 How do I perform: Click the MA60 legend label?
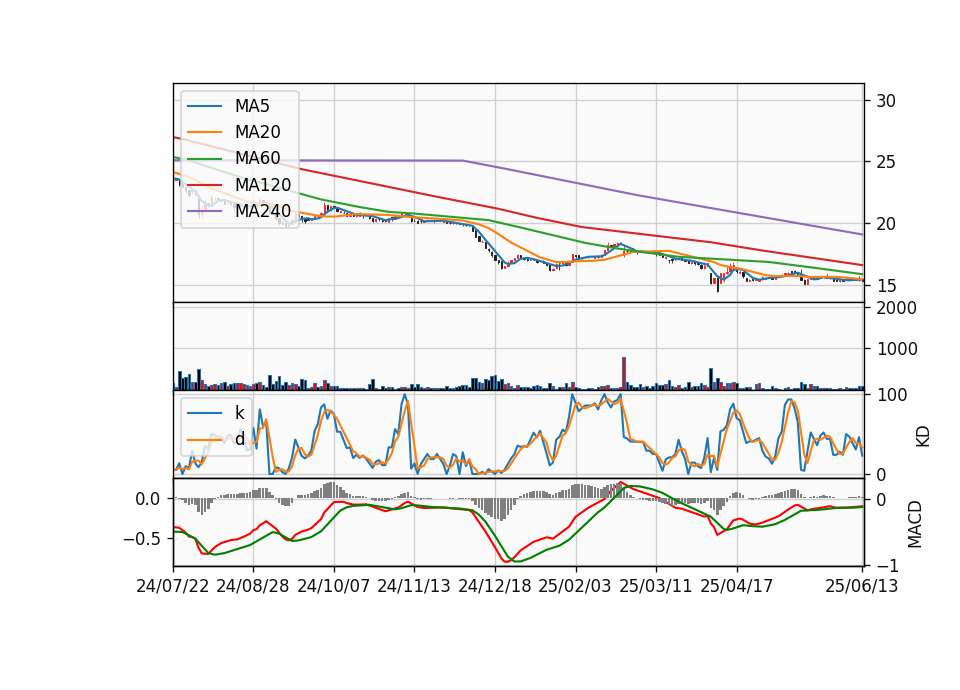[257, 158]
